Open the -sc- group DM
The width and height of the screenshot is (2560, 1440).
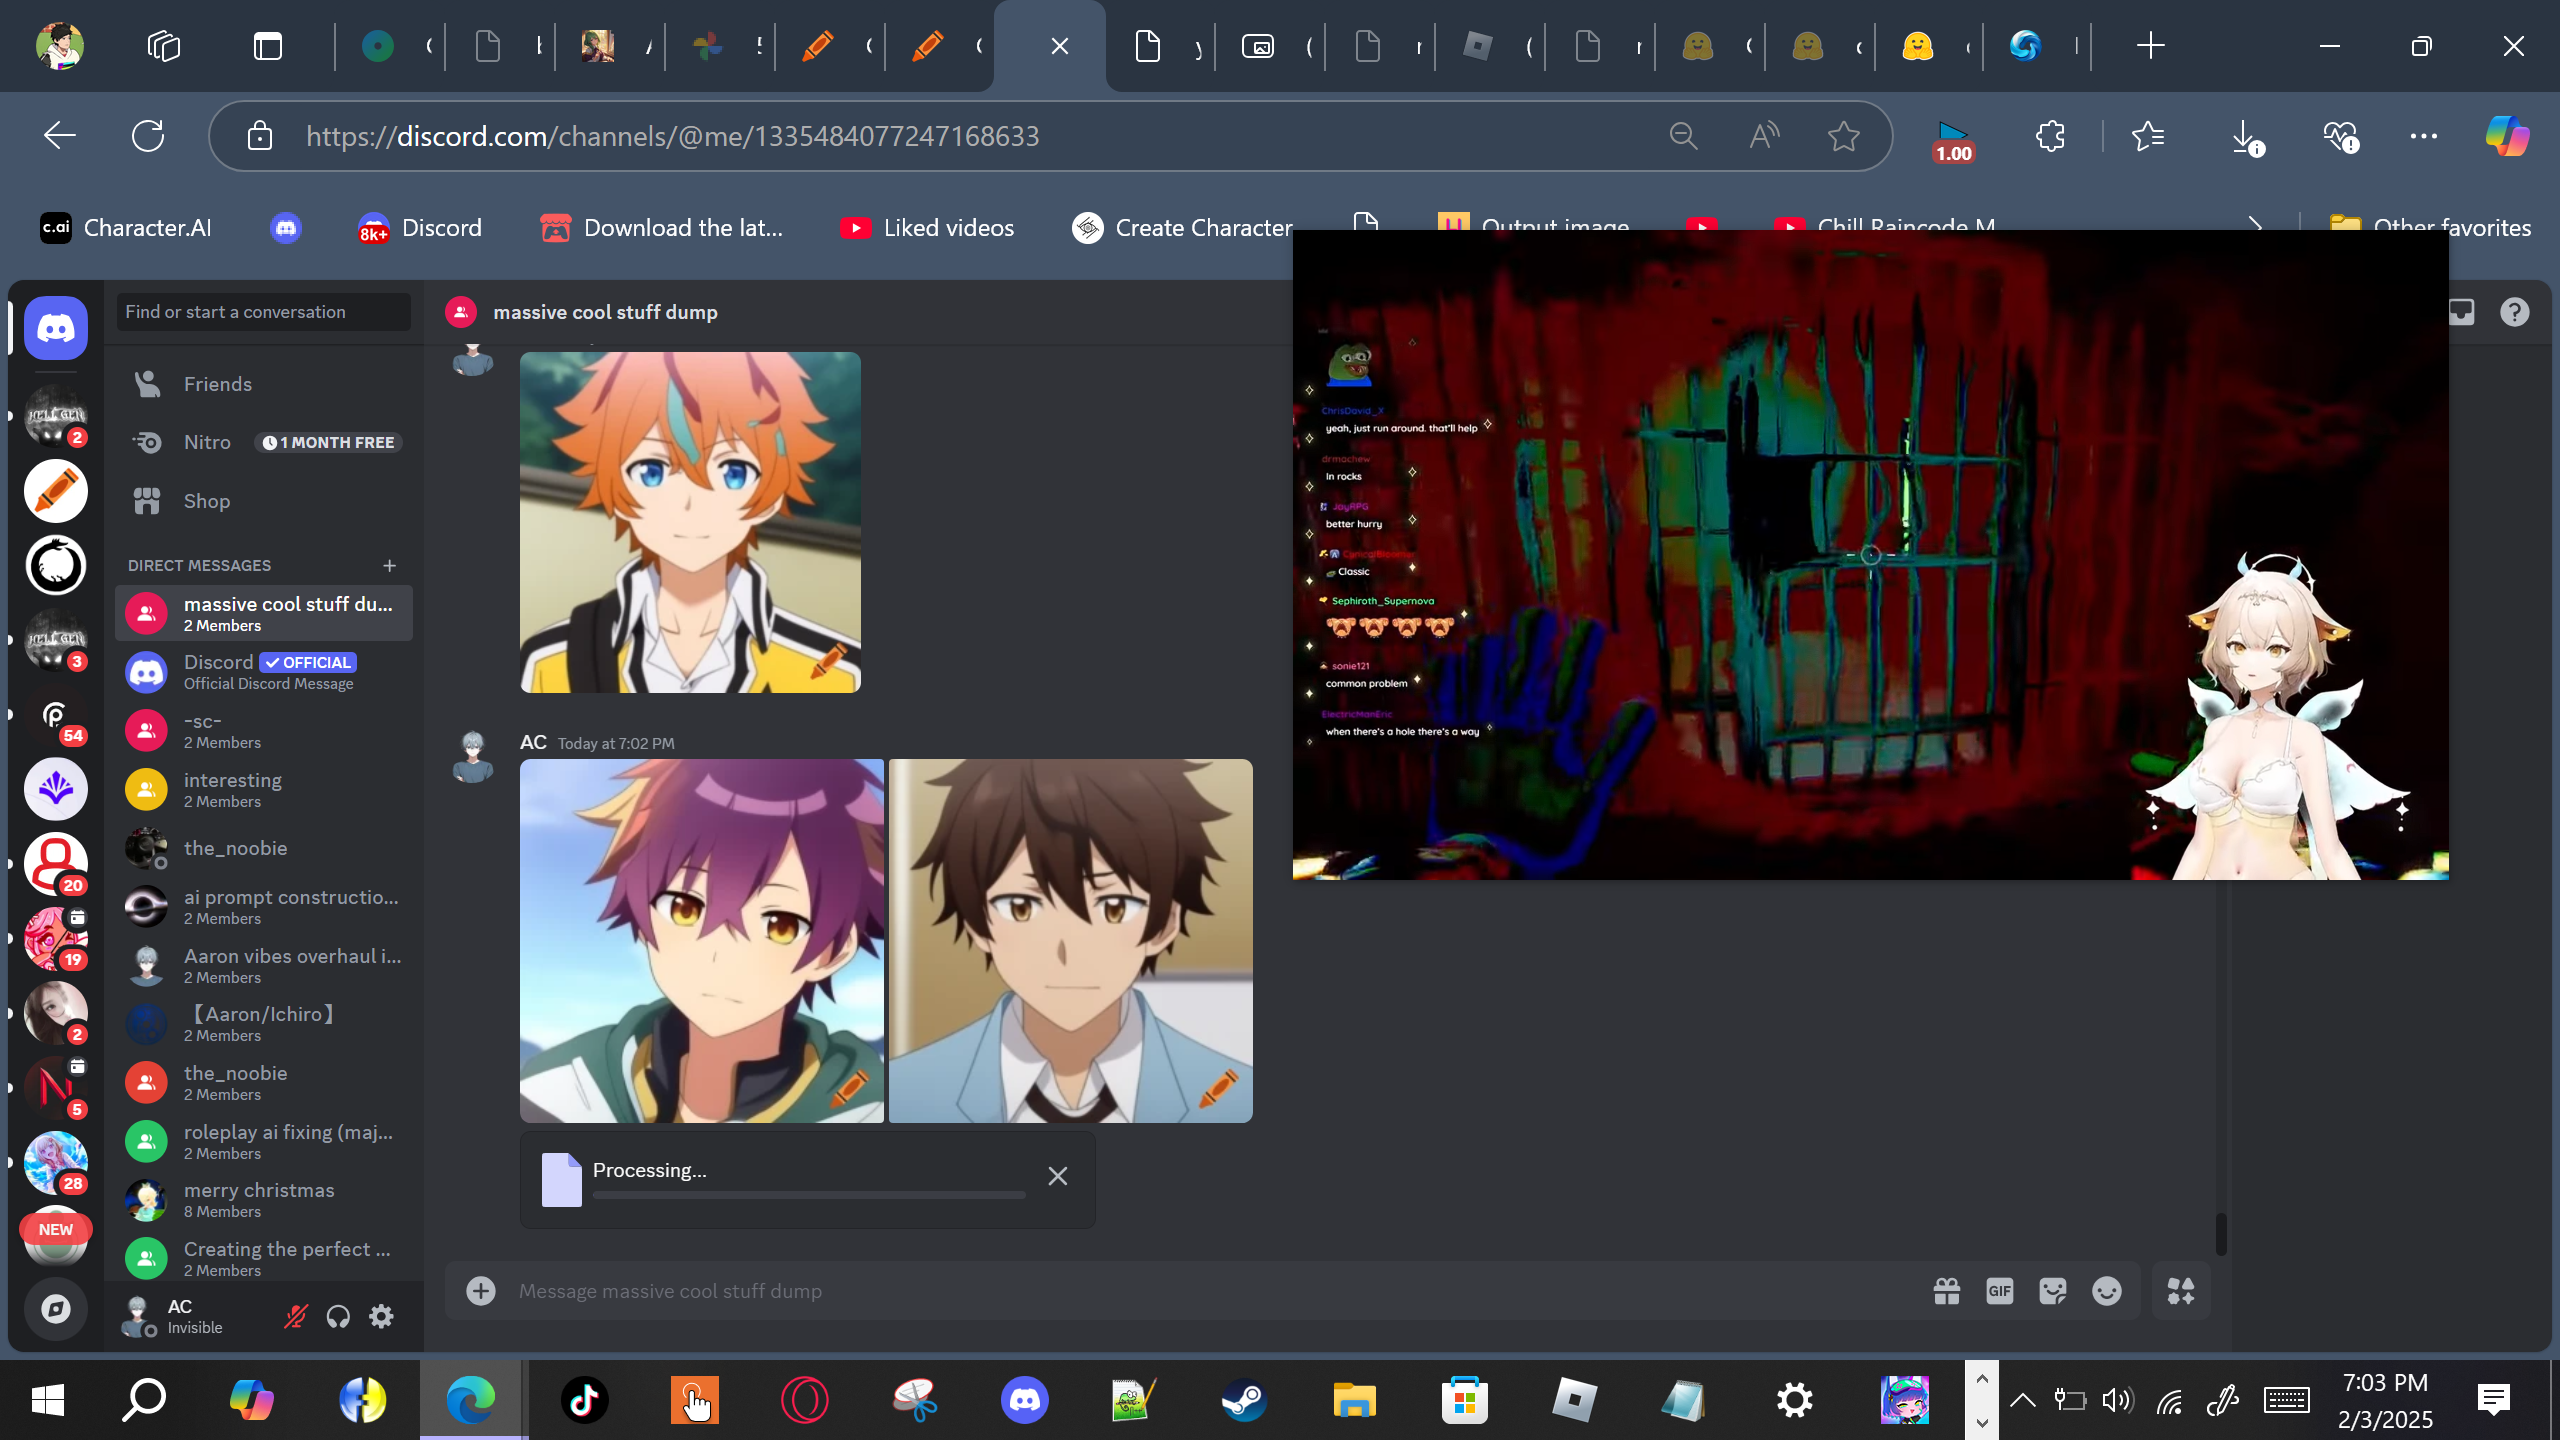[264, 731]
